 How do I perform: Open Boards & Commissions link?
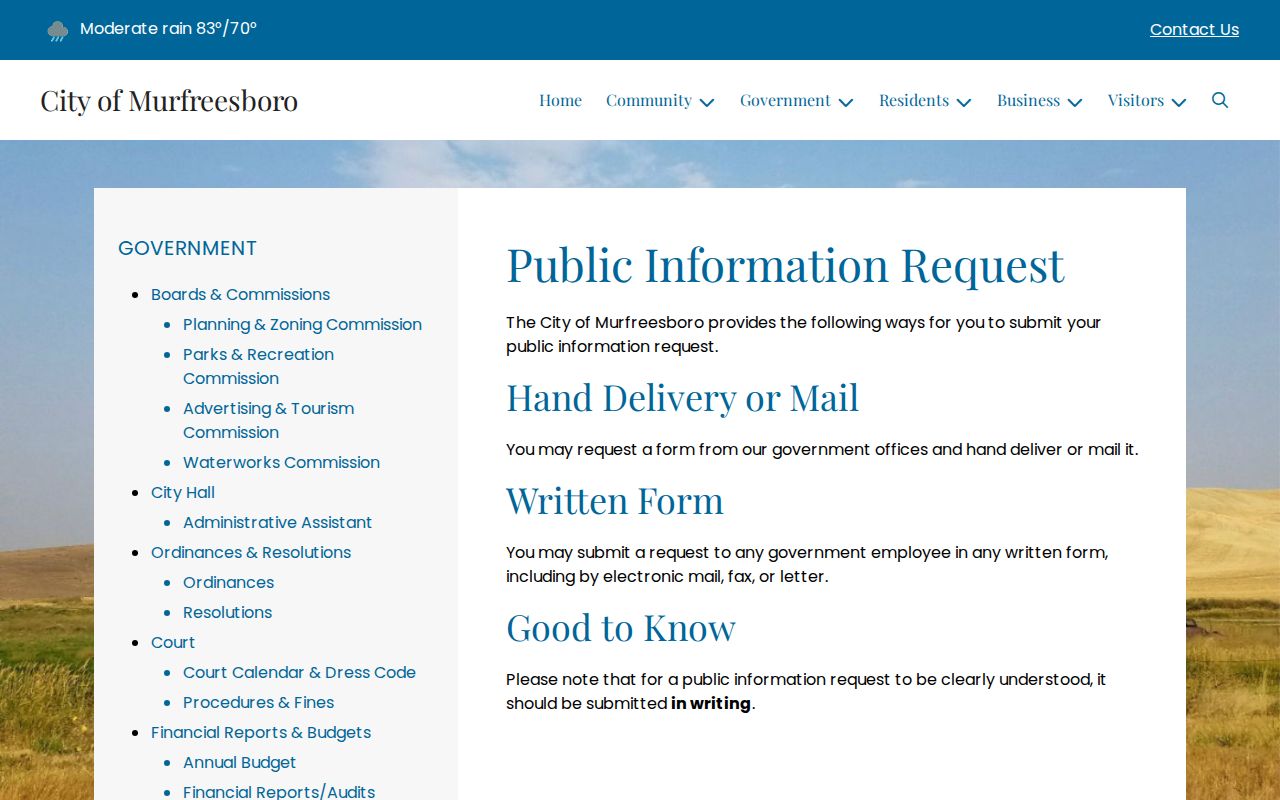click(240, 294)
